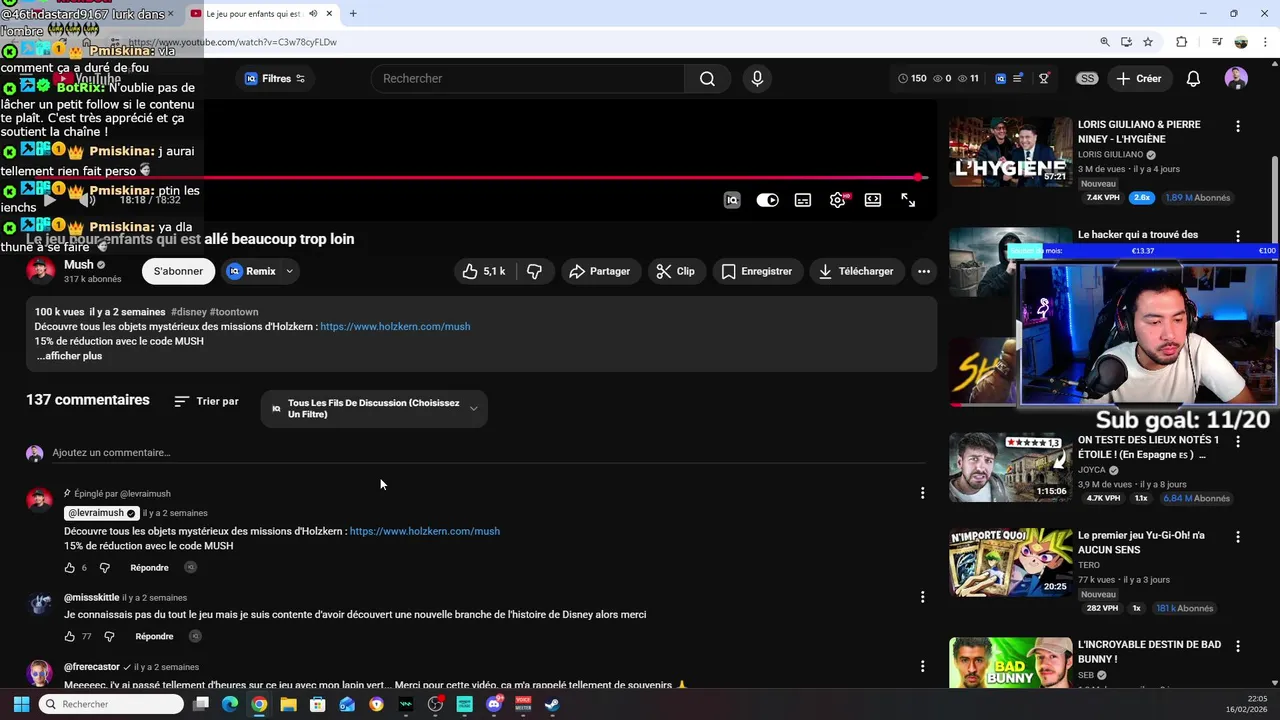Open the holzkern.com/mush link in description
Image resolution: width=1280 pixels, height=720 pixels.
tap(395, 326)
